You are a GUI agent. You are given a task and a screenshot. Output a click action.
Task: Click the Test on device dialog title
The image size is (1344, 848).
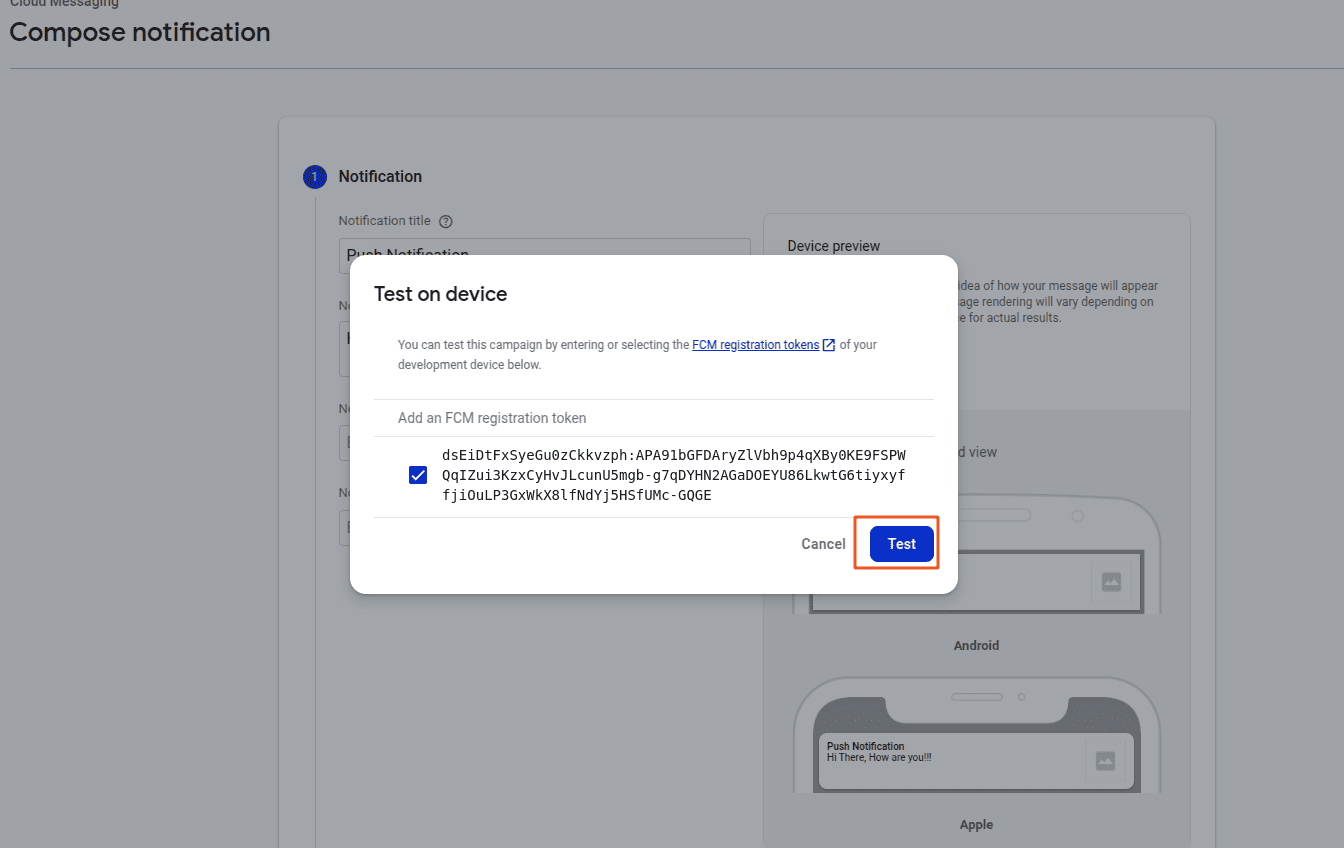pyautogui.click(x=440, y=294)
